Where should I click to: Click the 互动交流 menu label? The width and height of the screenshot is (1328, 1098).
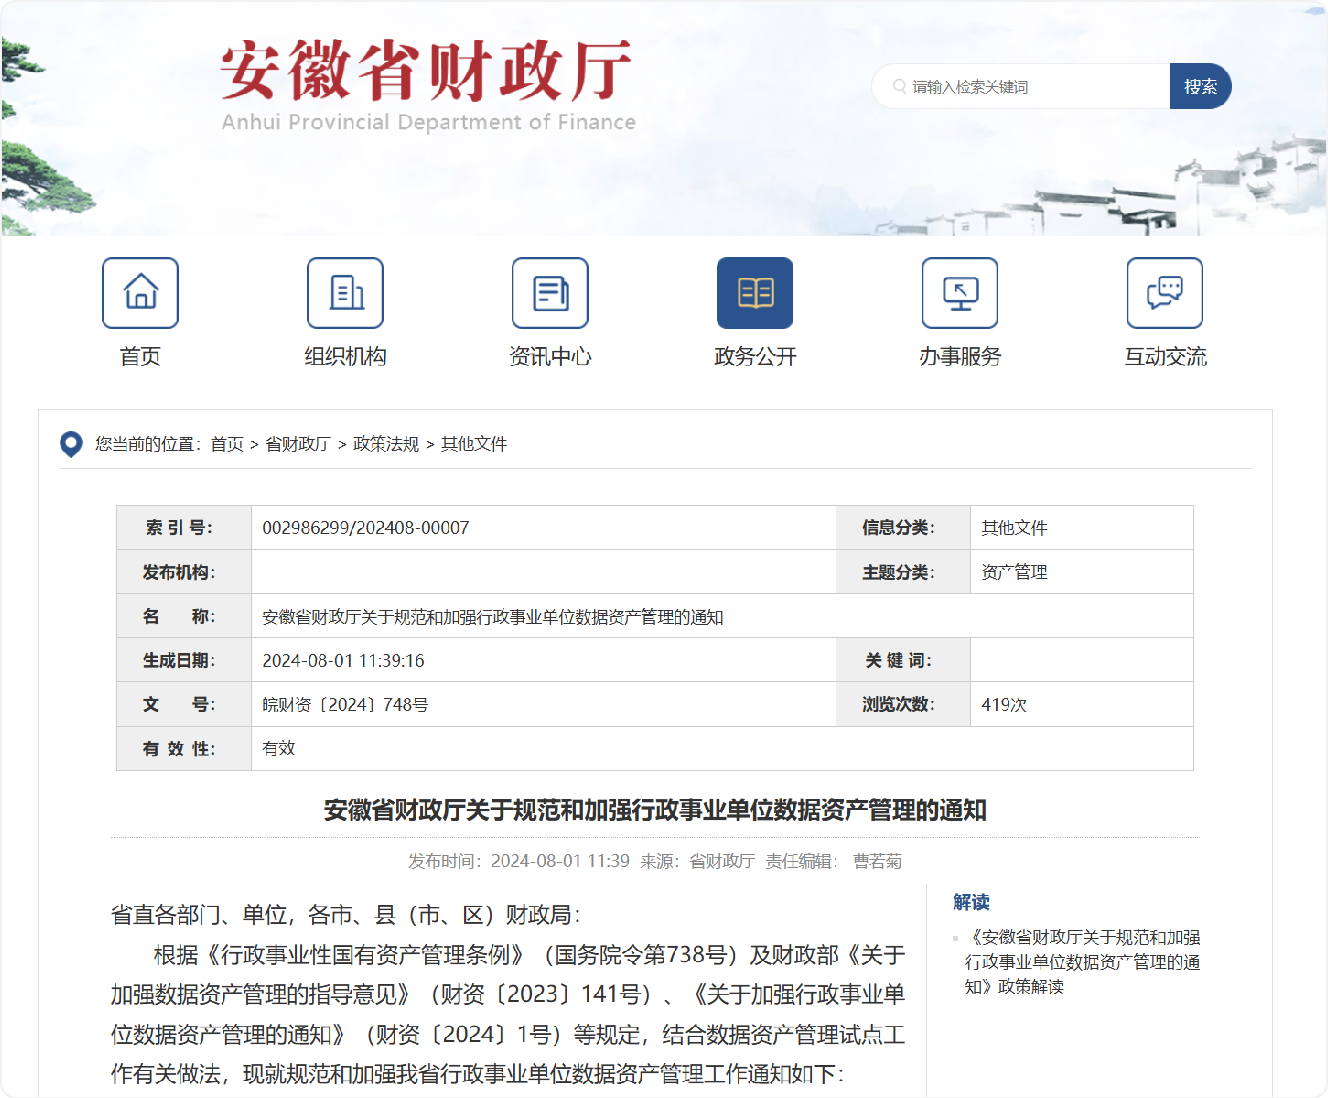(1165, 357)
